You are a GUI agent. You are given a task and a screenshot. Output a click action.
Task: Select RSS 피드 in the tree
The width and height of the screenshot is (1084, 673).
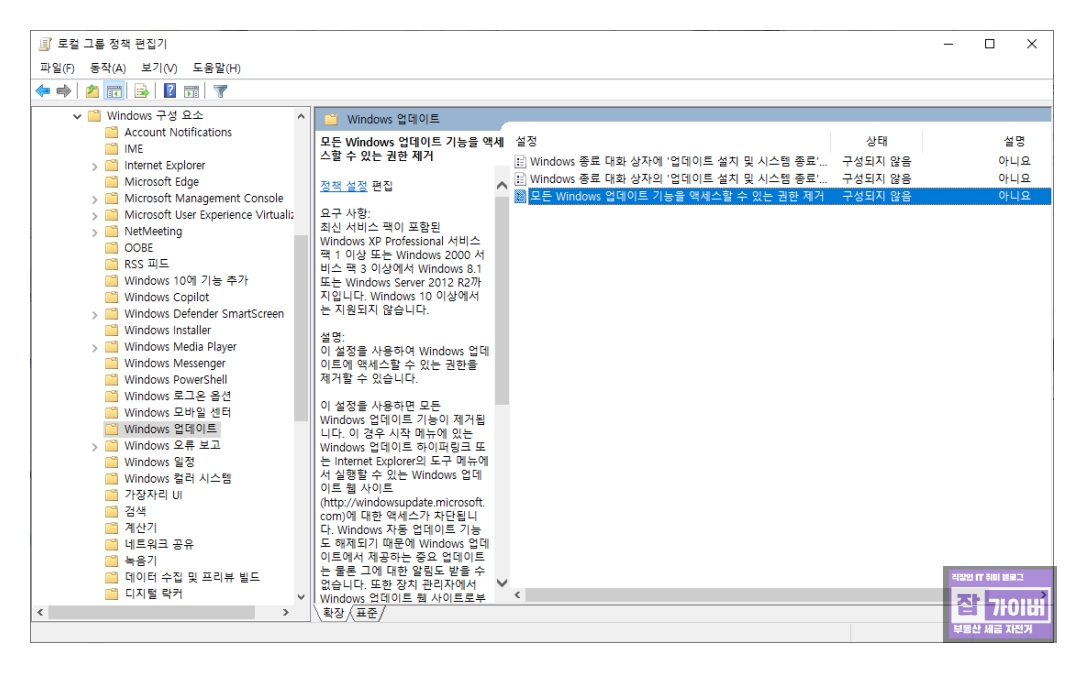pos(146,264)
